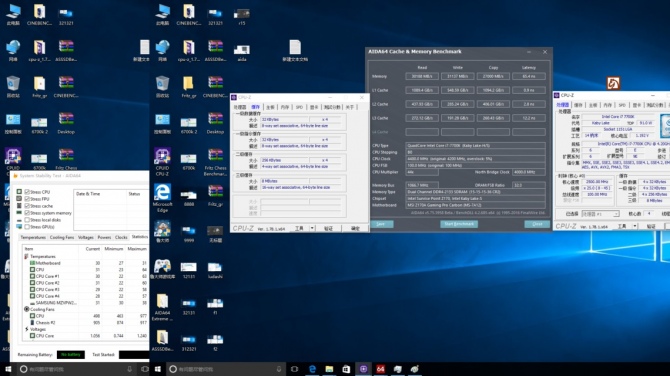Open Microsoft Store from the taskbar

(x=346, y=369)
